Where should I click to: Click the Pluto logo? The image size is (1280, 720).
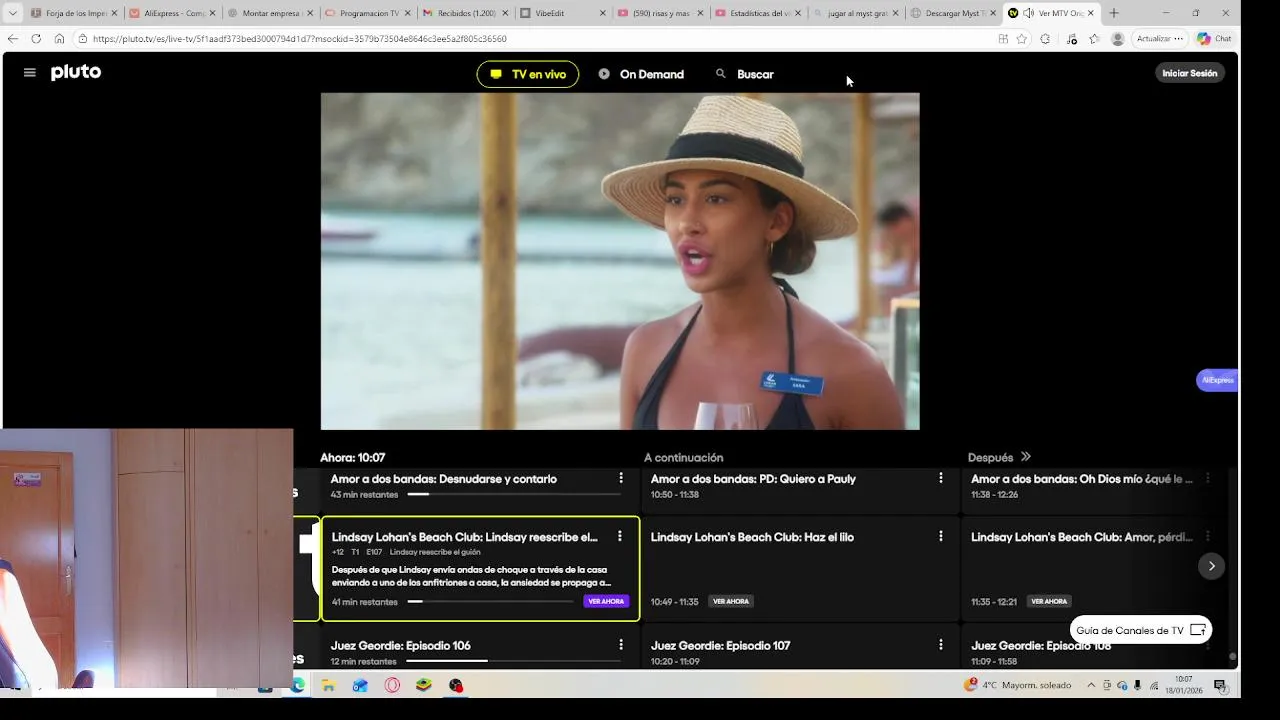76,72
